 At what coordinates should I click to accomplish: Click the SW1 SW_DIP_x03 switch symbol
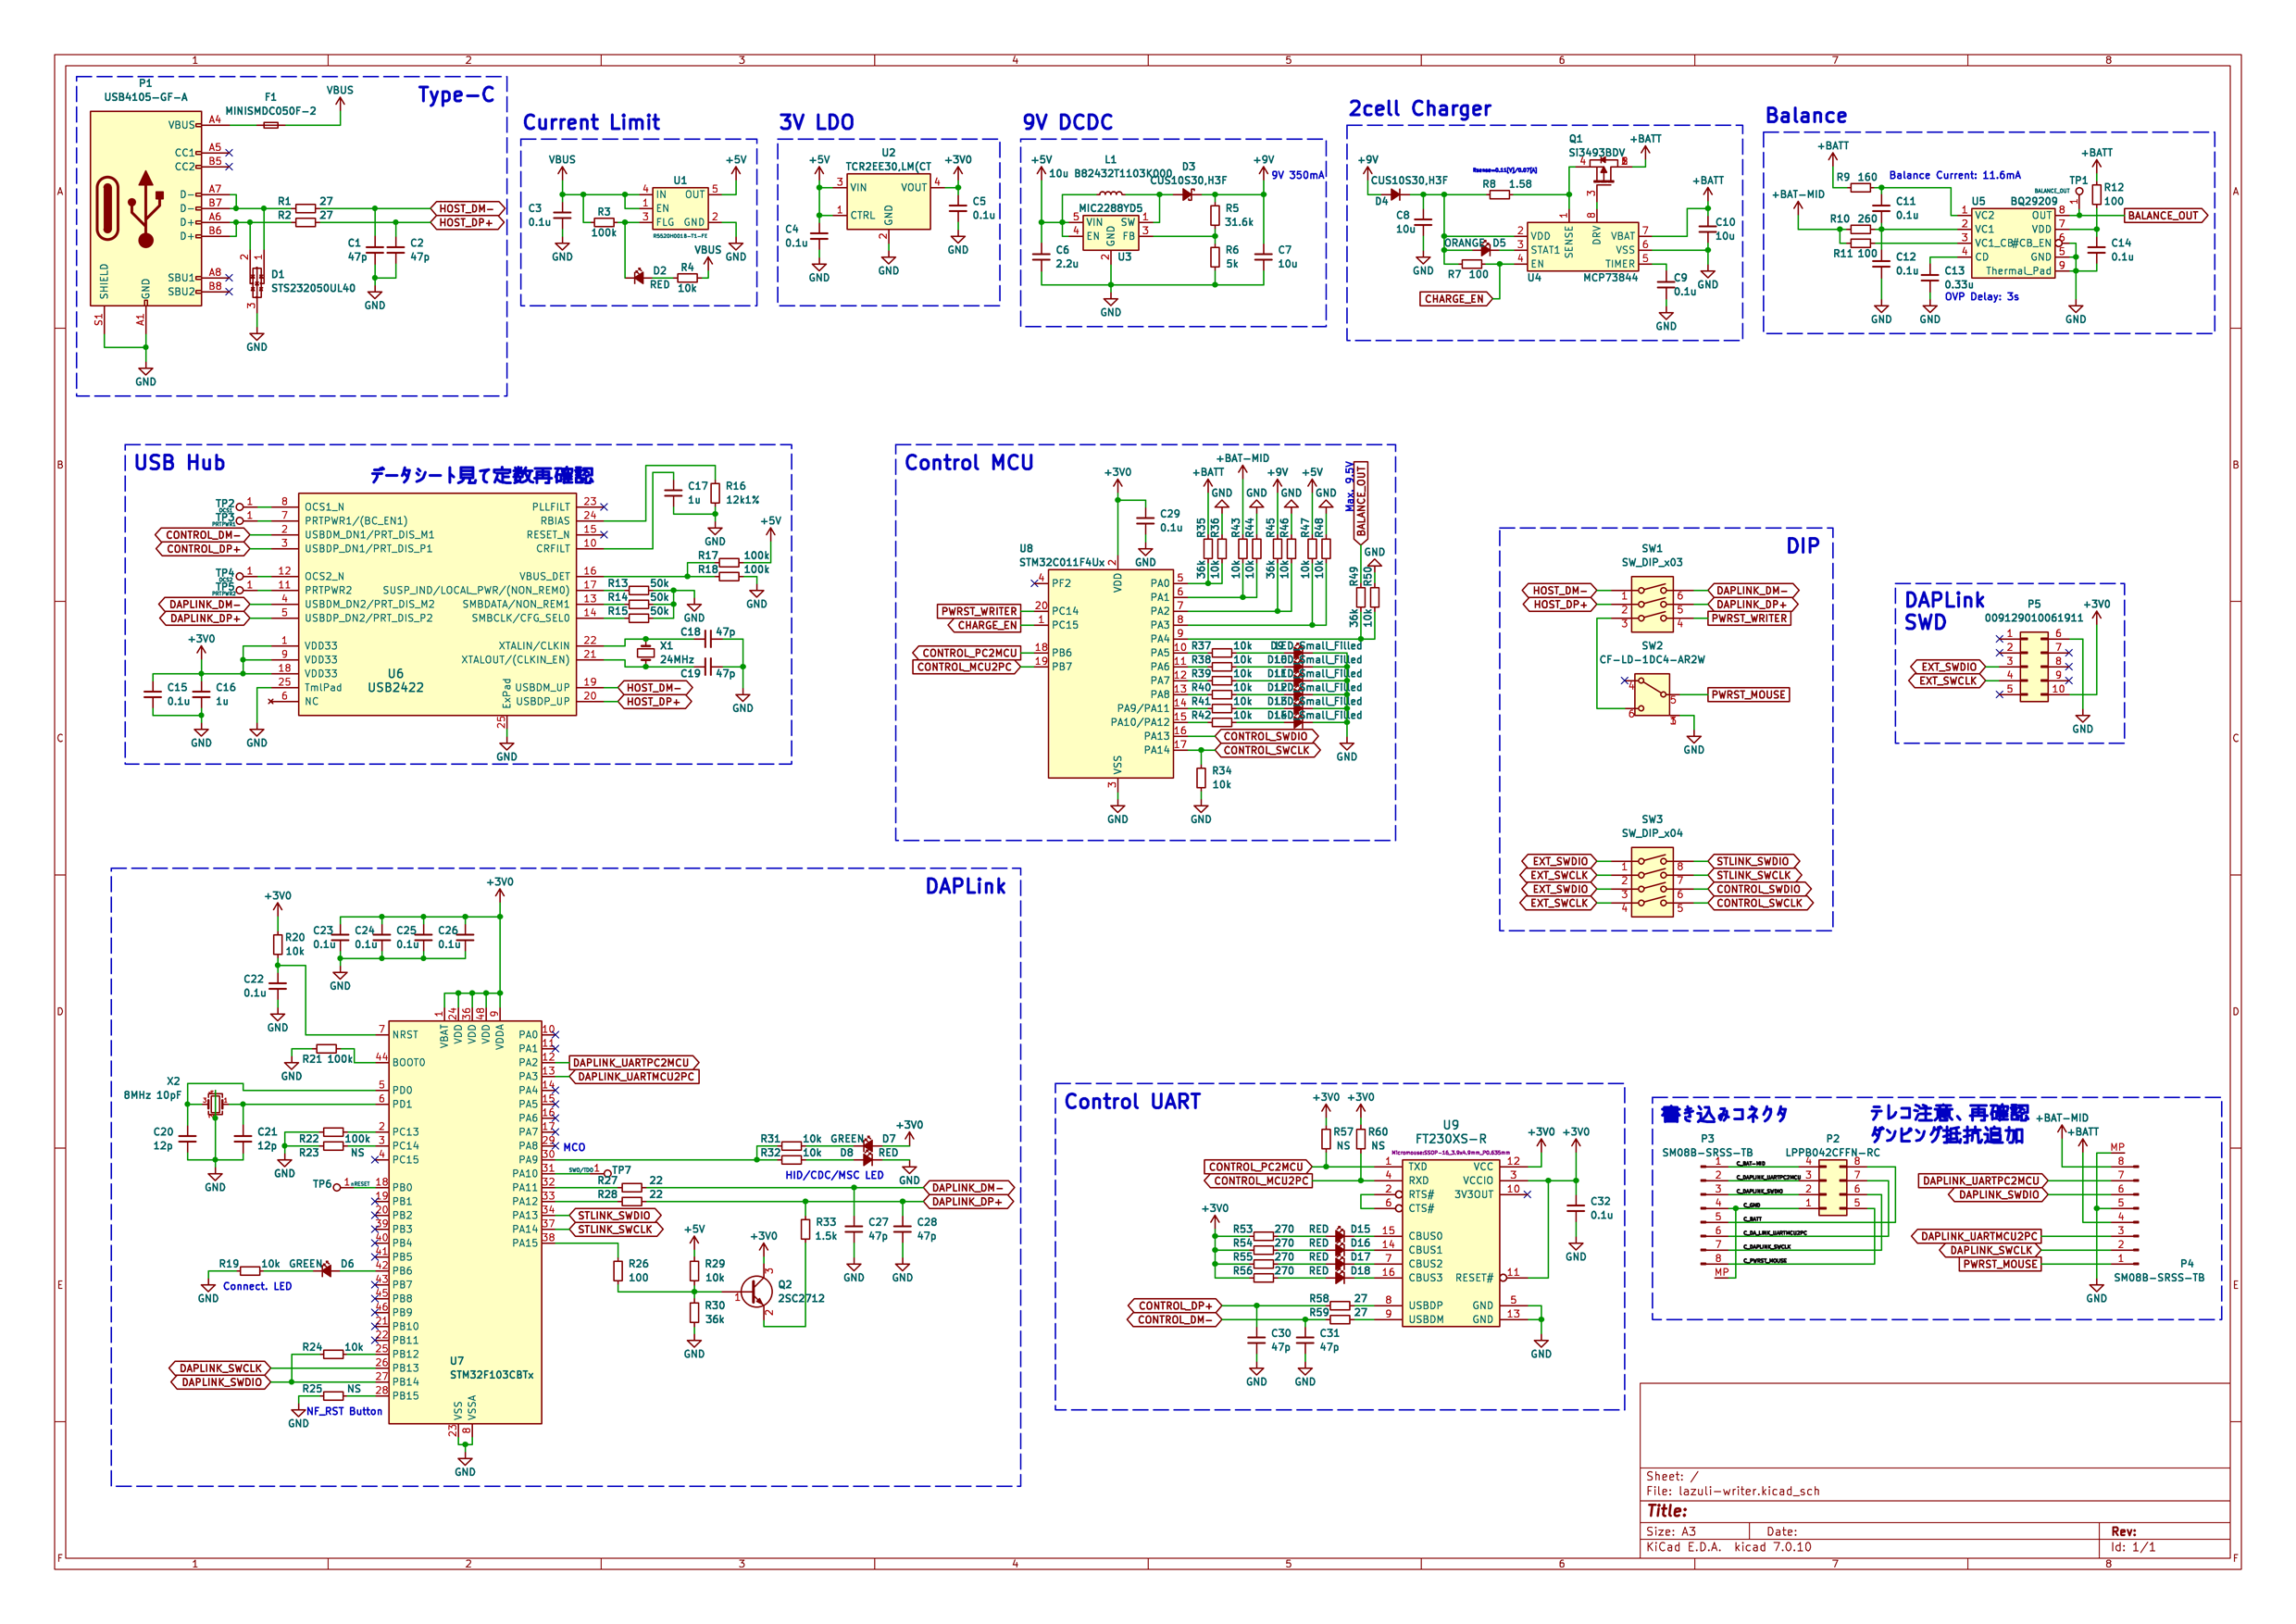click(x=1651, y=603)
